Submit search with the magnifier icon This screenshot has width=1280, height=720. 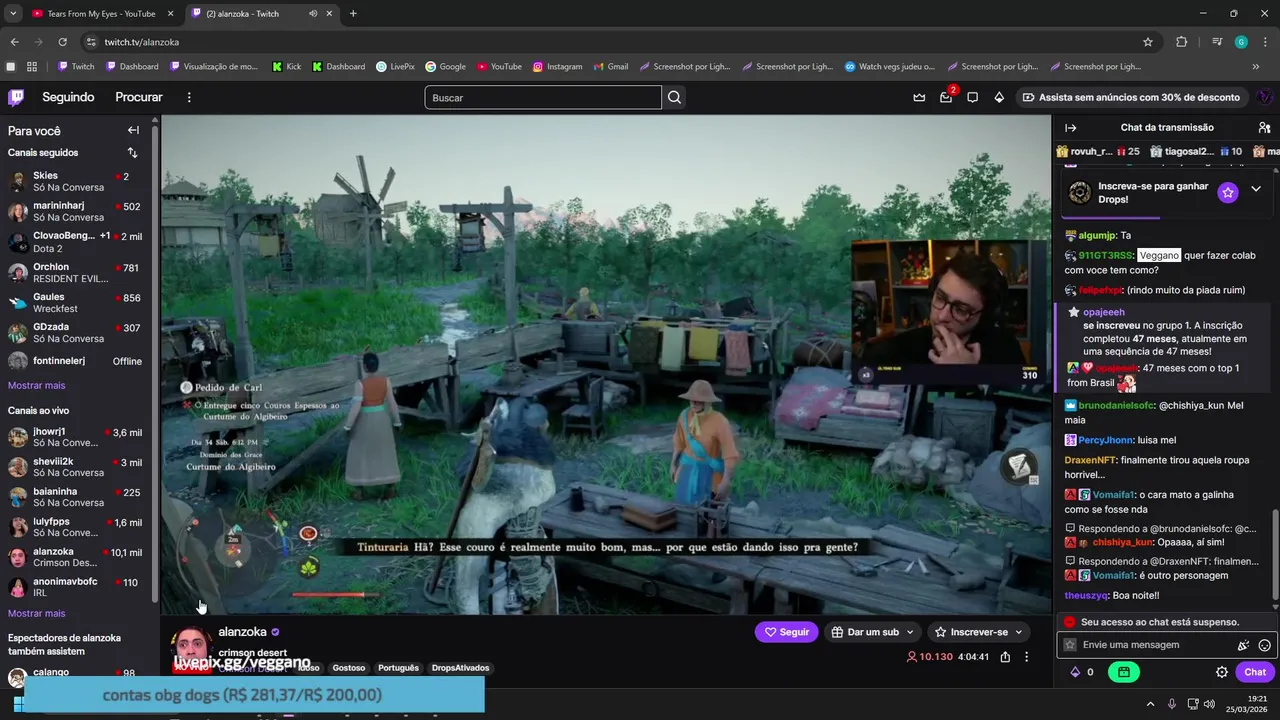tap(675, 97)
